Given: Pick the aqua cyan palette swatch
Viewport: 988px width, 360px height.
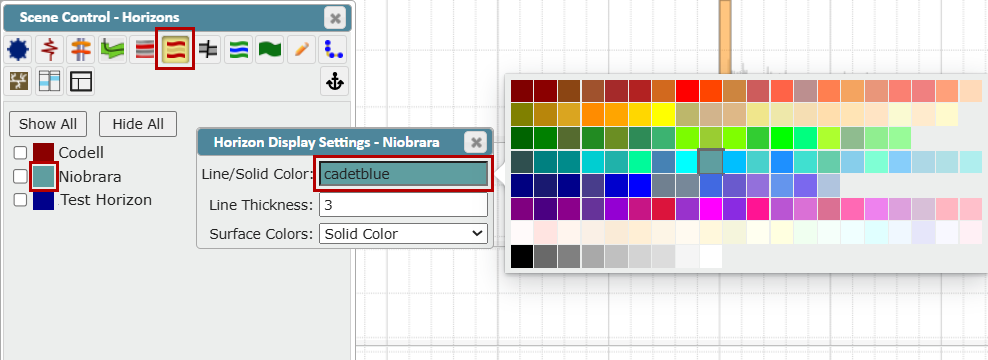Looking at the screenshot, I should [x=687, y=162].
